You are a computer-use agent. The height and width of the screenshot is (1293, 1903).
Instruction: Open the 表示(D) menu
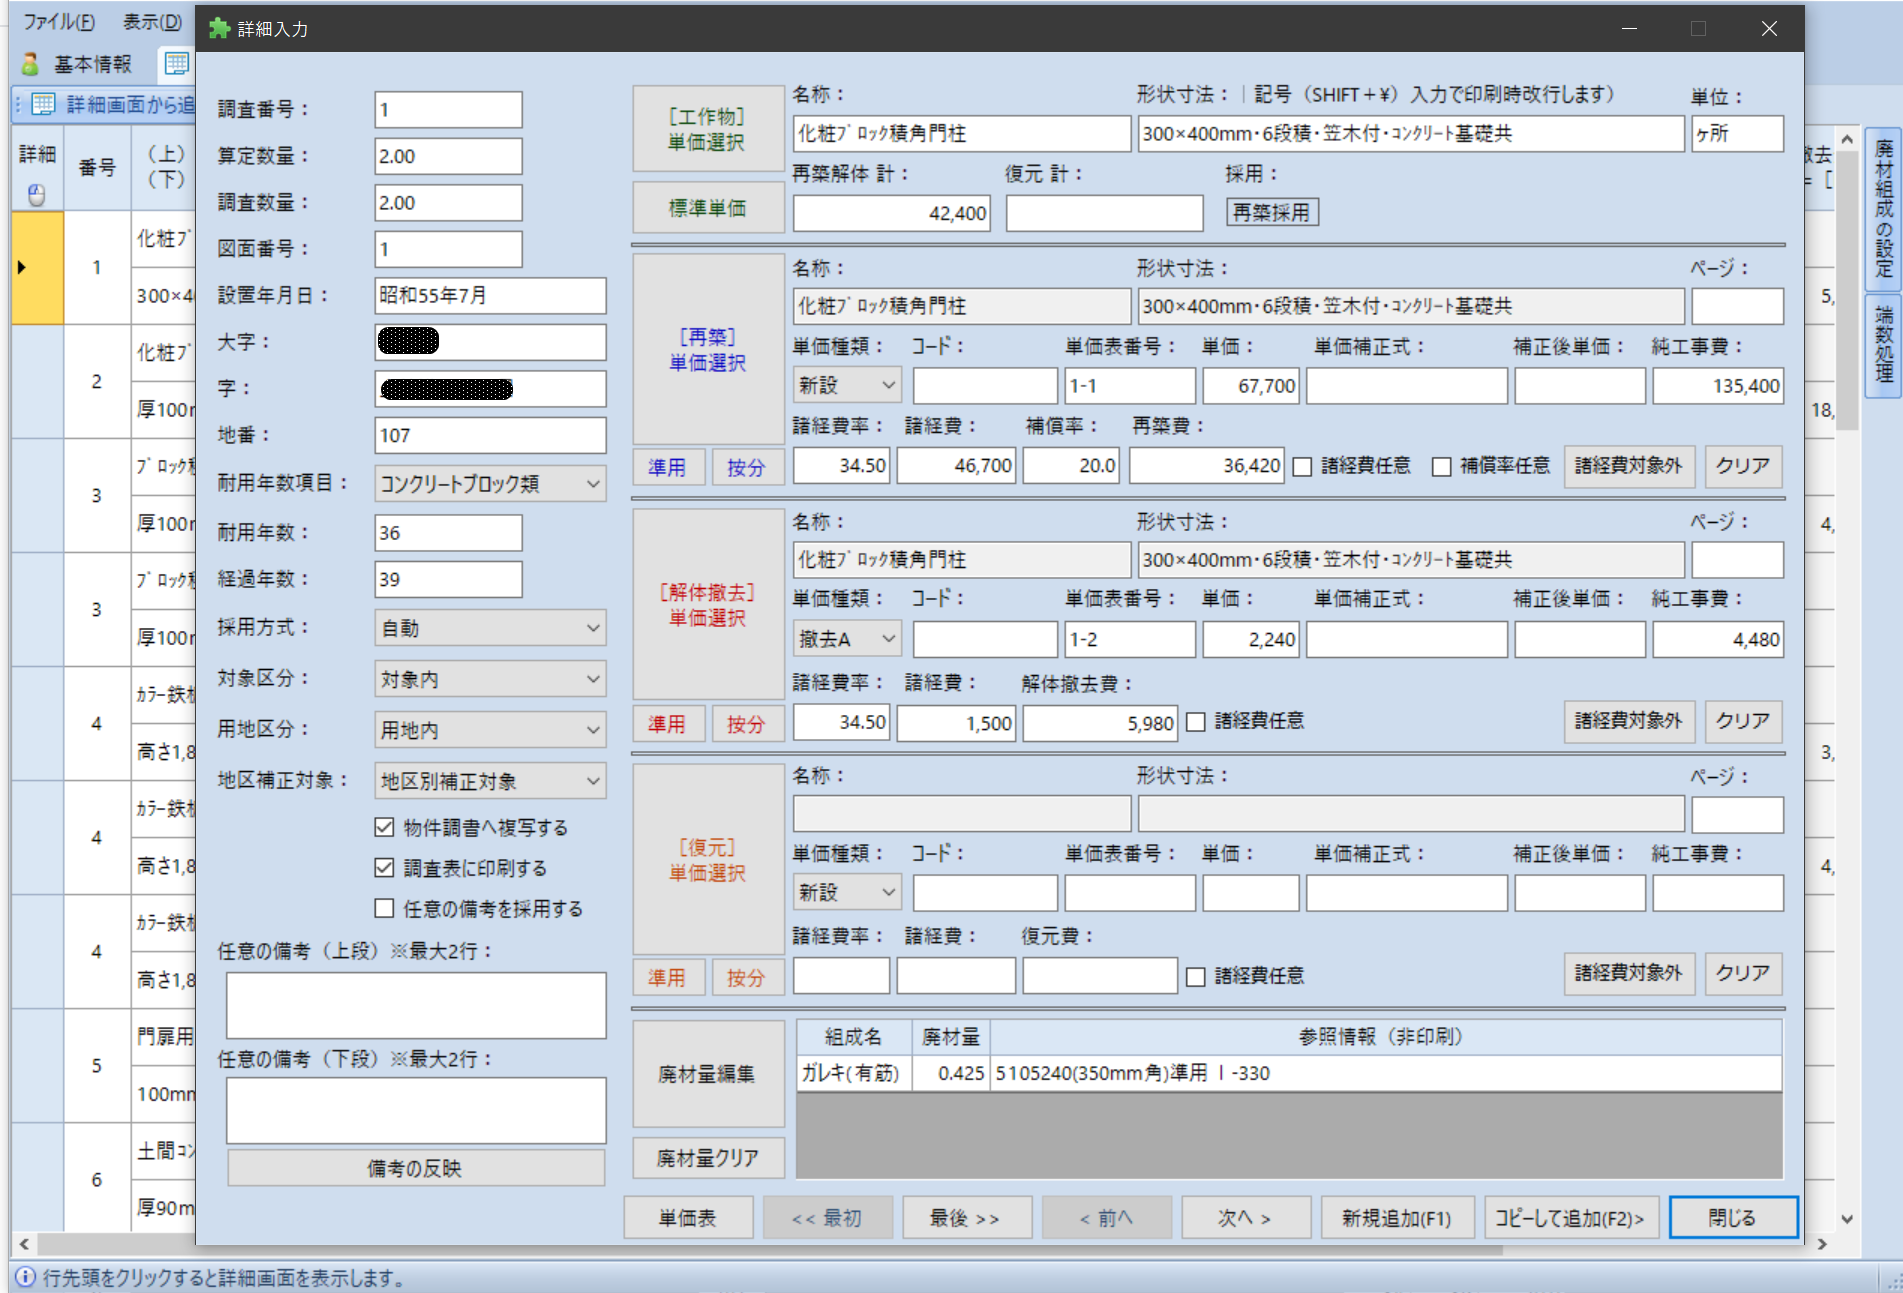click(x=152, y=21)
